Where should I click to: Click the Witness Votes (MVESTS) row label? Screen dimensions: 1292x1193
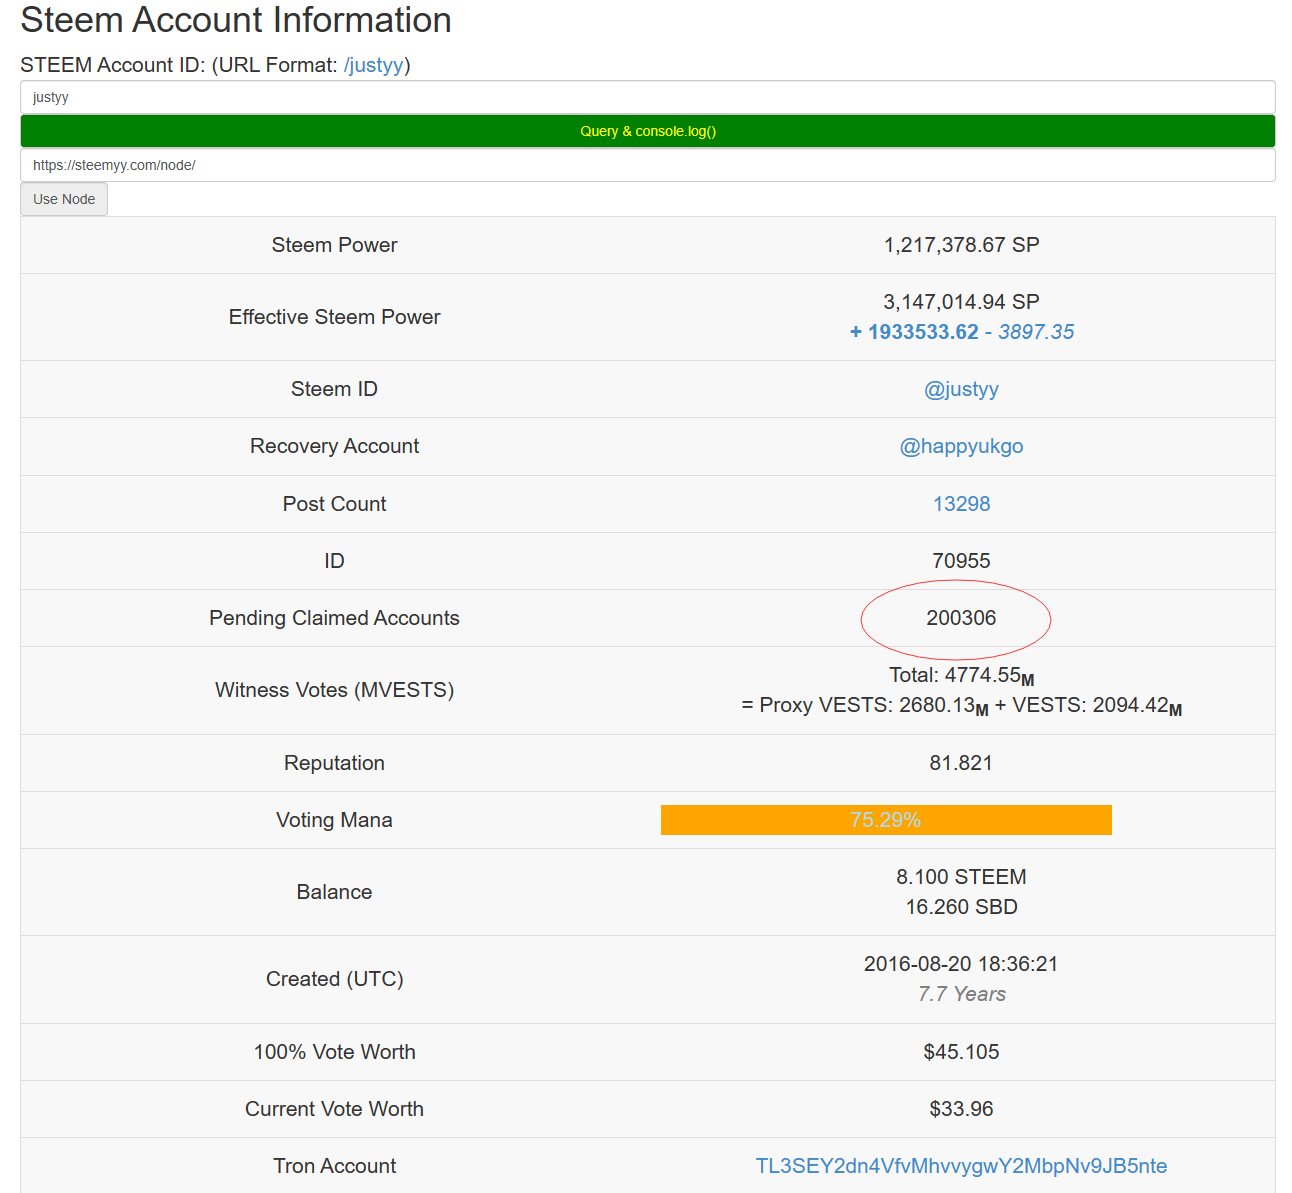click(x=334, y=690)
